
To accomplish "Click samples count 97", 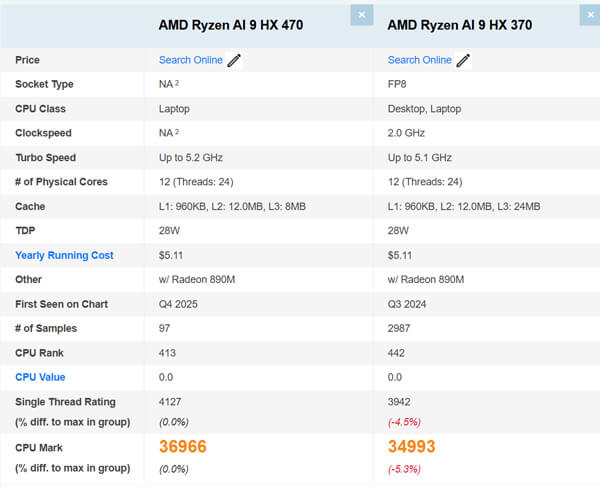I will (x=165, y=328).
